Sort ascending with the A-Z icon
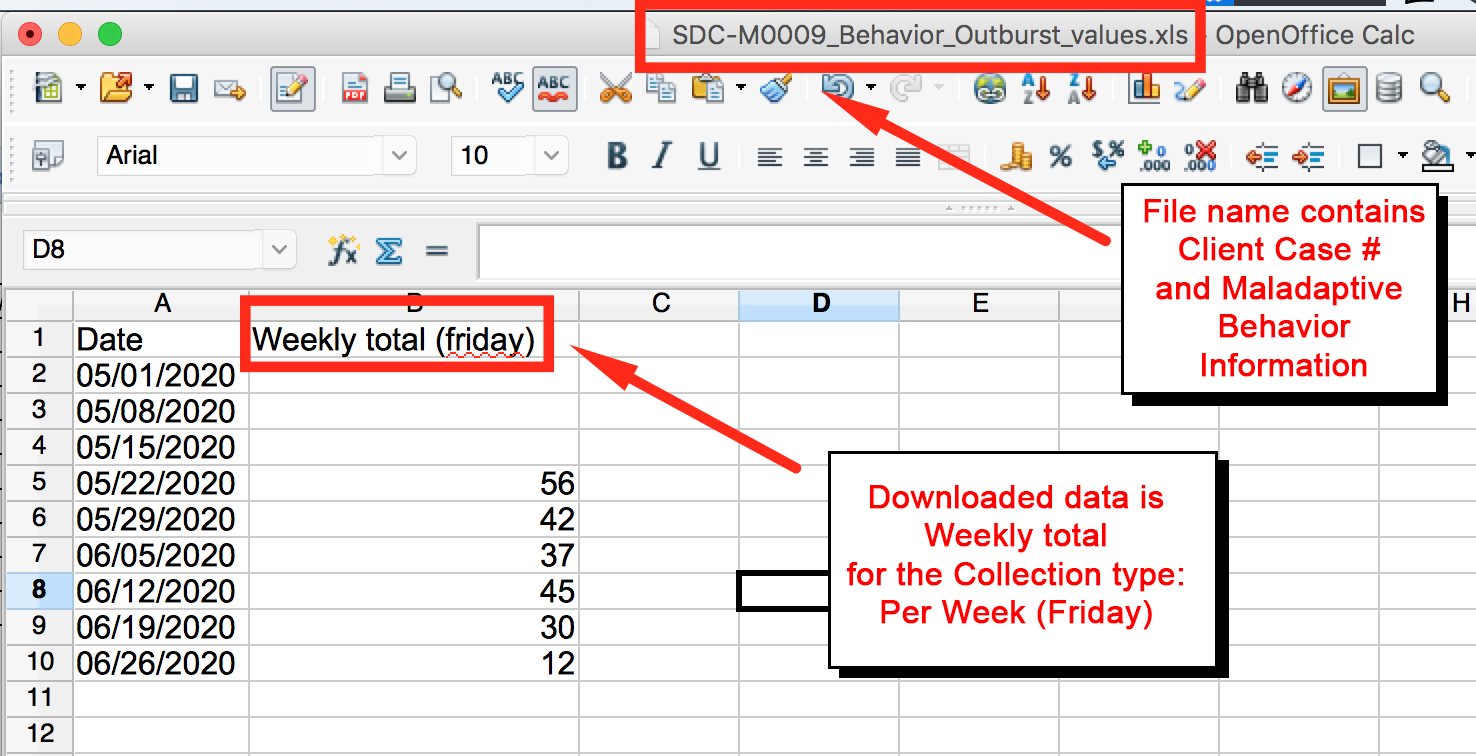Viewport: 1476px width, 756px height. [x=1036, y=89]
